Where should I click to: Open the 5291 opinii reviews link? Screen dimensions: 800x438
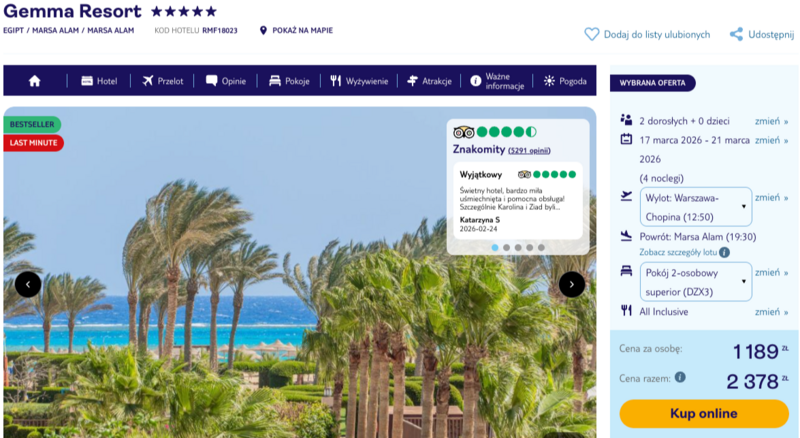529,151
